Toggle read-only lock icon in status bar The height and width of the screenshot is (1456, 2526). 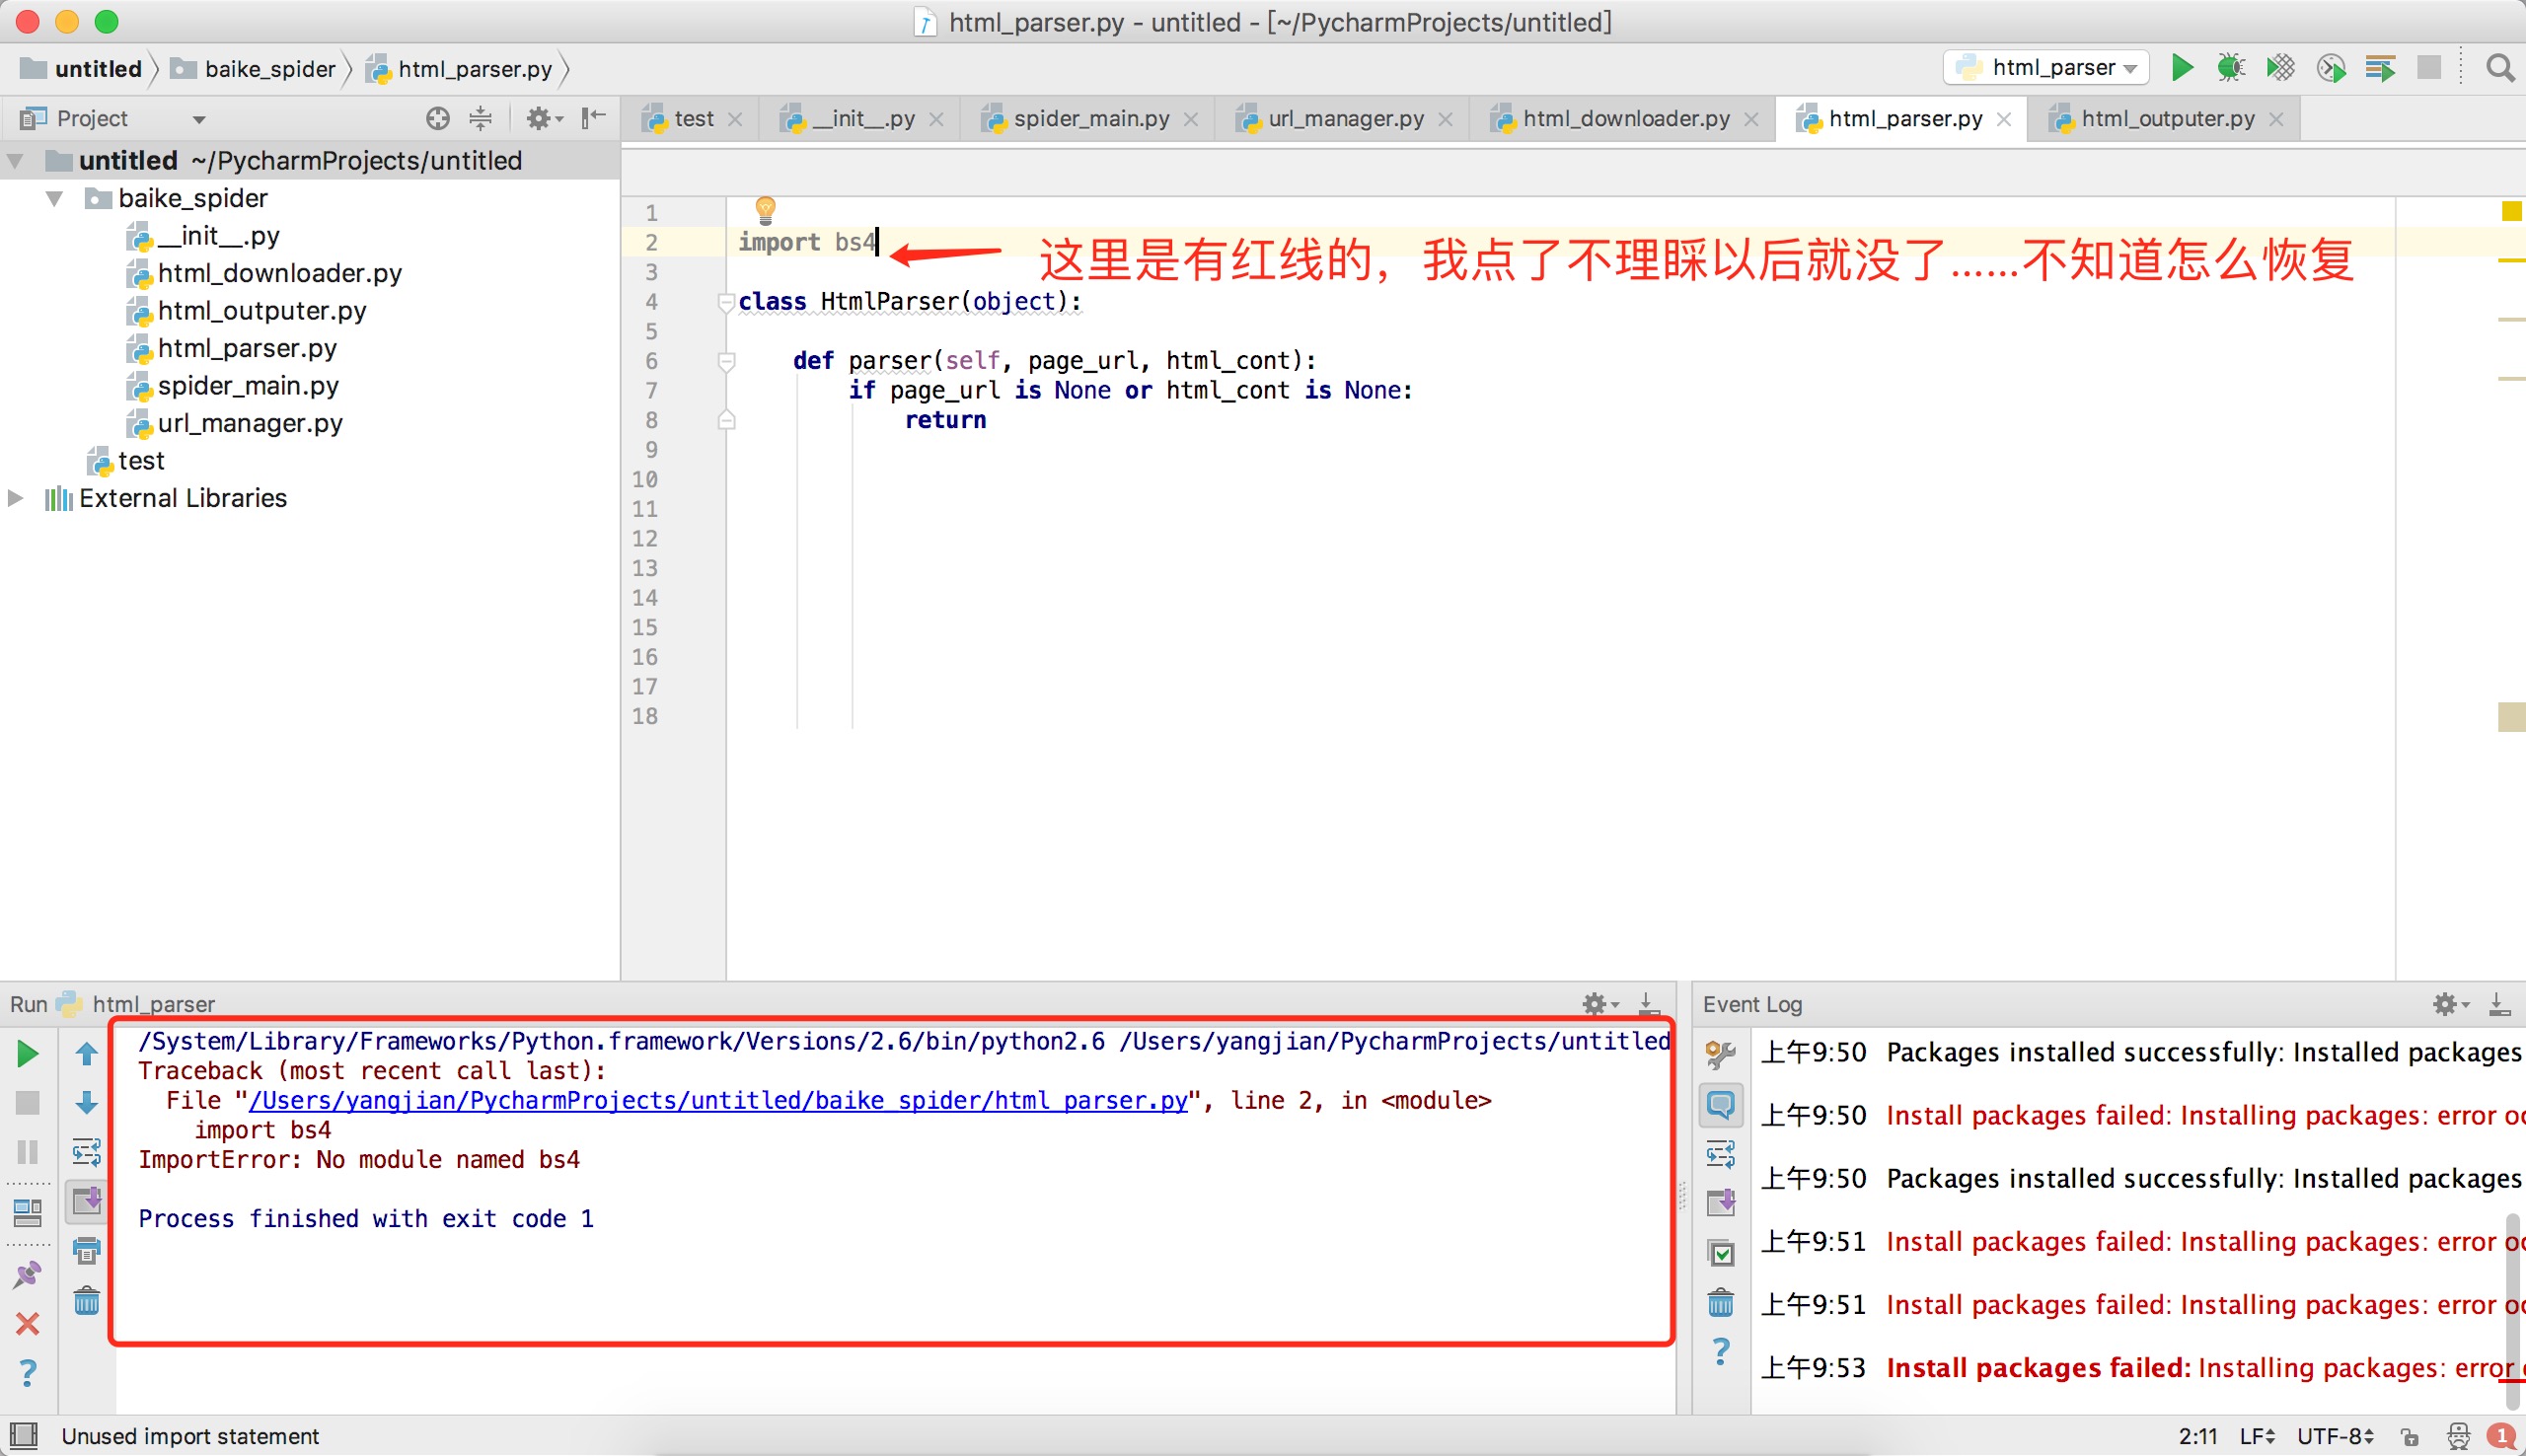tap(2409, 1437)
